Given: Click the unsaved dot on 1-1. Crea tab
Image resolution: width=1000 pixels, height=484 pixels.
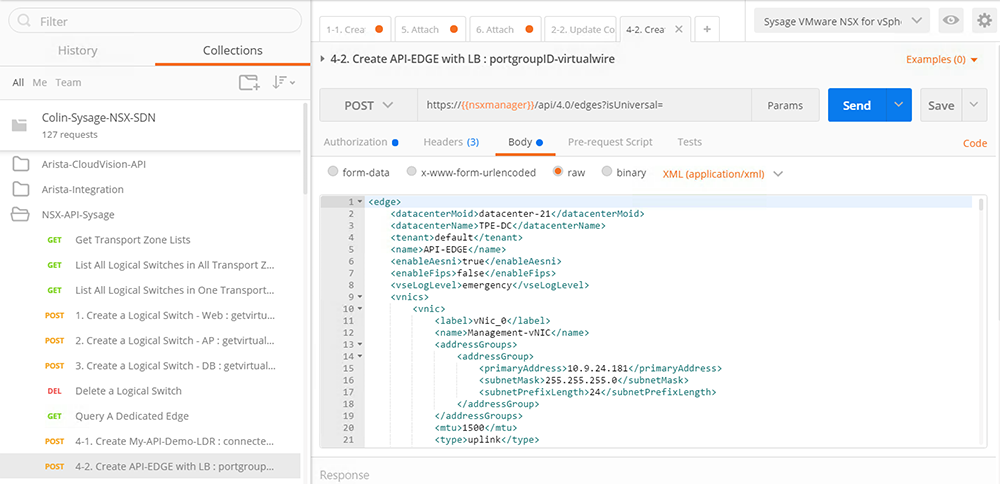Looking at the screenshot, I should coord(379,29).
